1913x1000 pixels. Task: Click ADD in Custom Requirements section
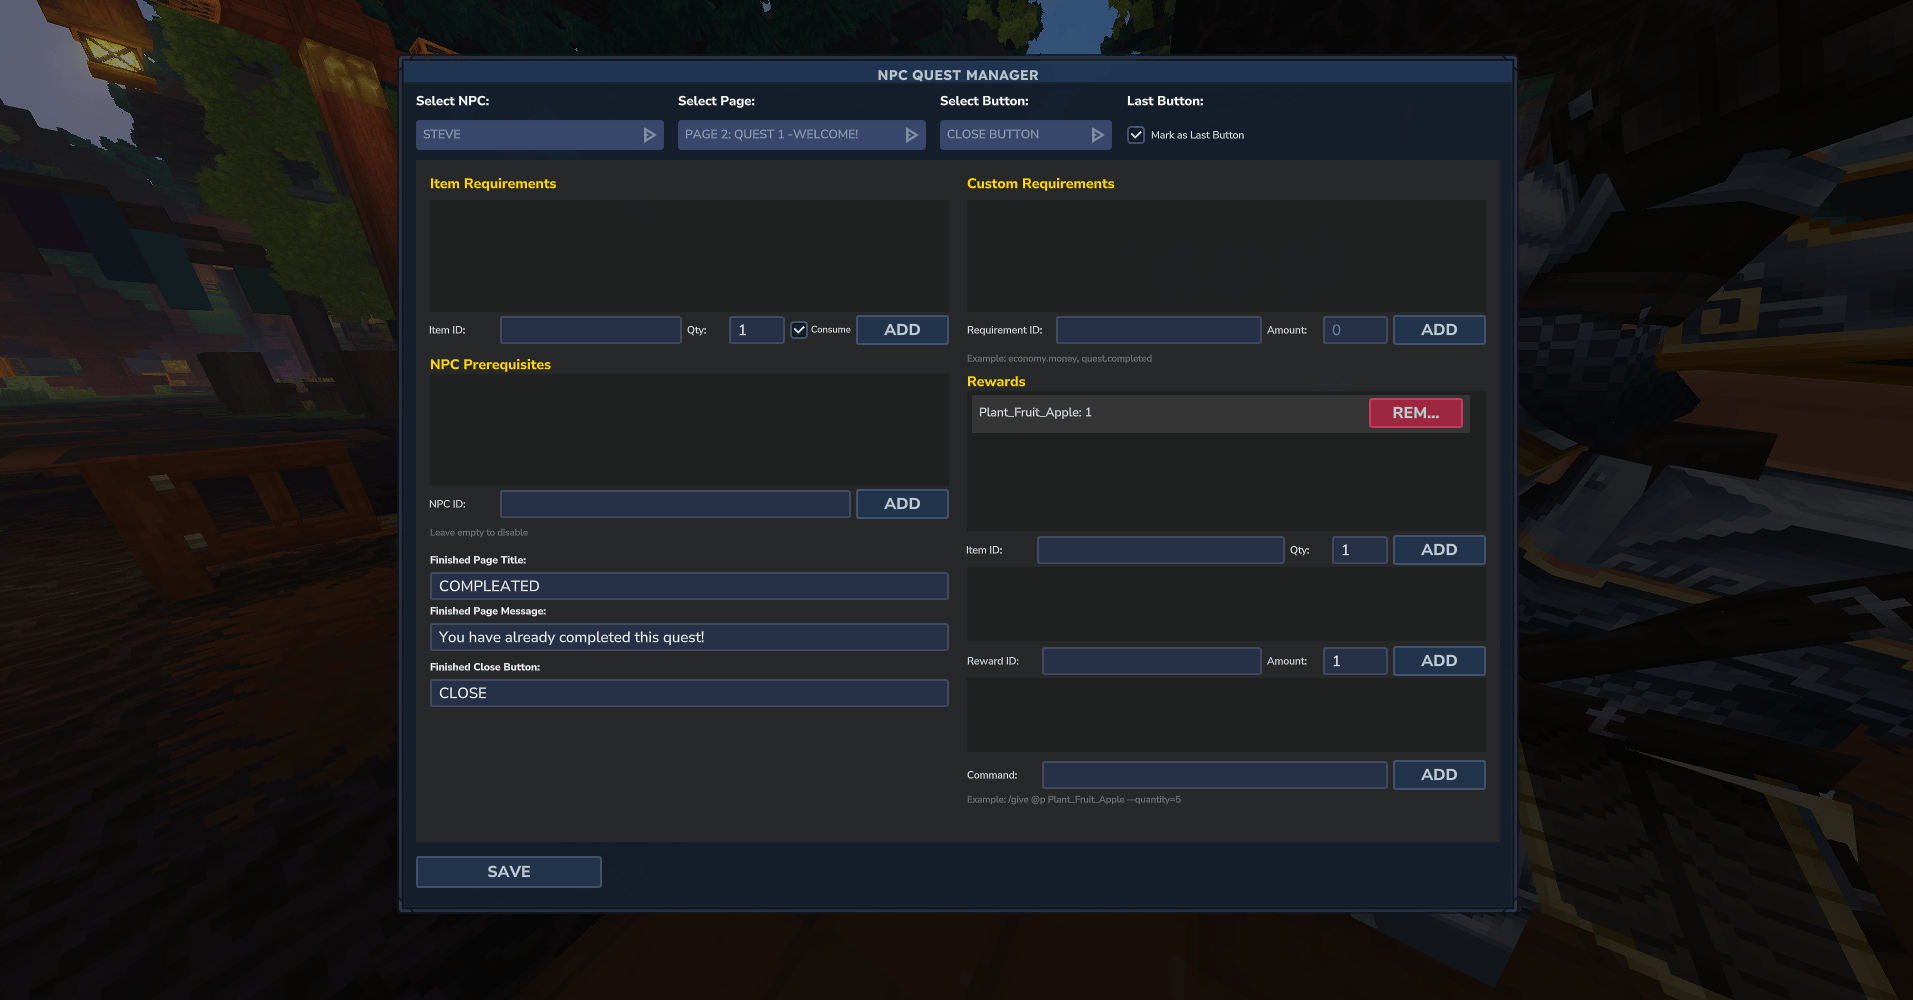coord(1438,329)
